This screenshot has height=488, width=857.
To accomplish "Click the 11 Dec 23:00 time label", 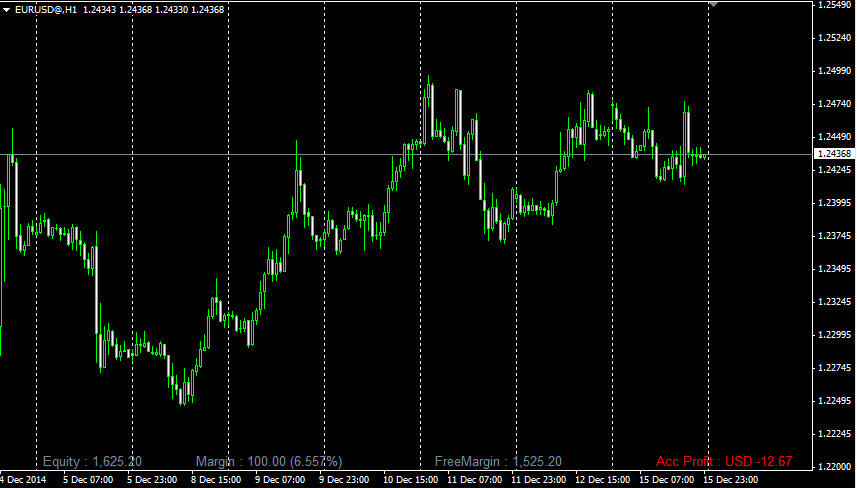I will tap(538, 480).
